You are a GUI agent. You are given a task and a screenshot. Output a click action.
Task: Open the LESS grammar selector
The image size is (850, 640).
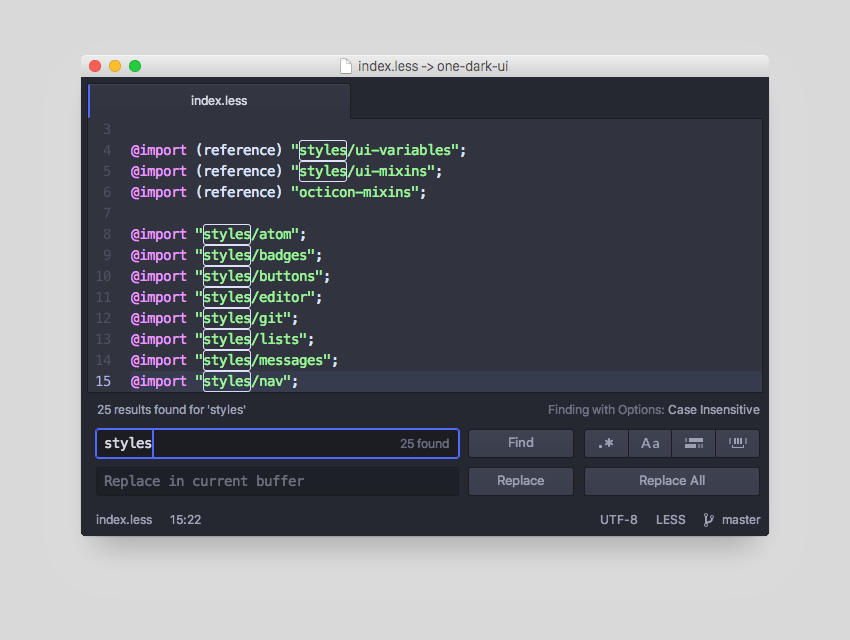(x=670, y=520)
